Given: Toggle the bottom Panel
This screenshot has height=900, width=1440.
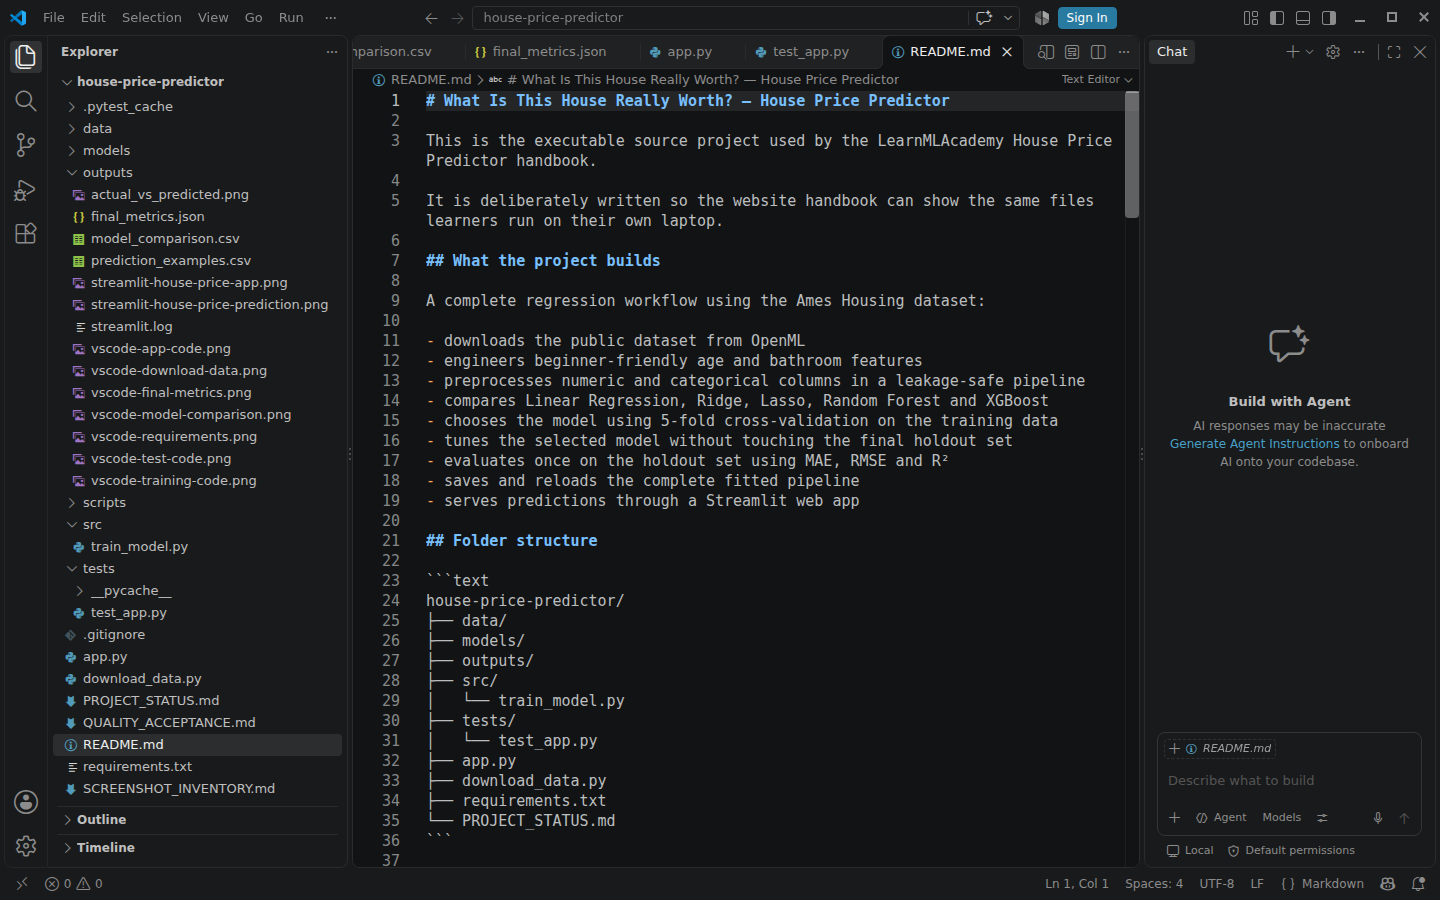Looking at the screenshot, I should click(x=1303, y=18).
